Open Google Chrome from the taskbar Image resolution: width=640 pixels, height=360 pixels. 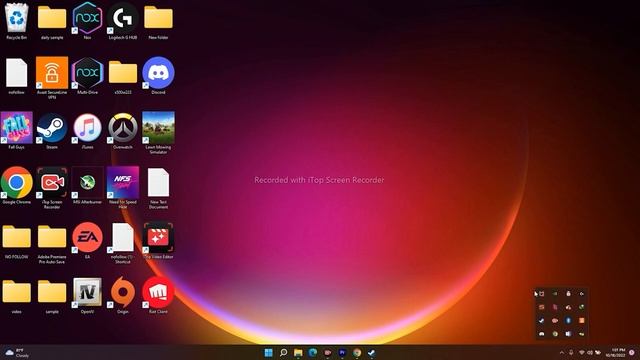(357, 353)
